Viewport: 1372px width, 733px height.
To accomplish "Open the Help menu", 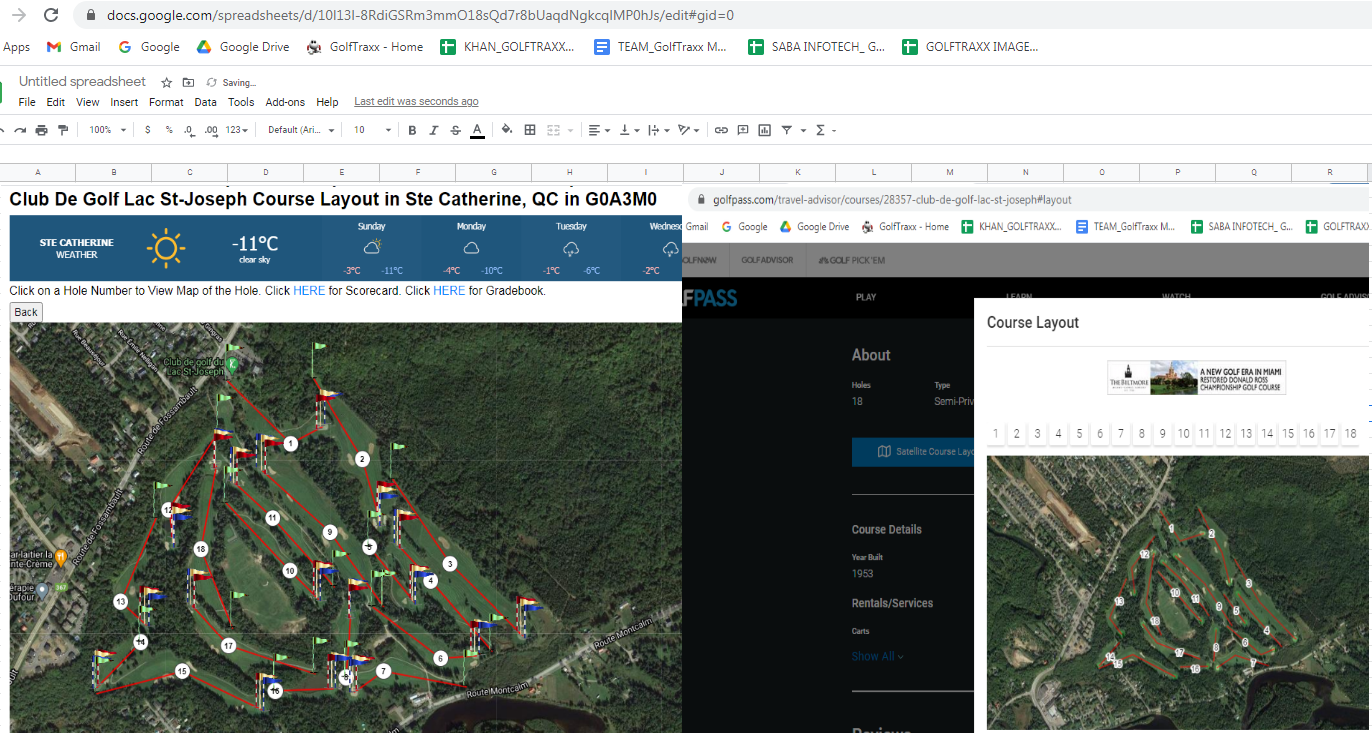I will click(x=327, y=102).
